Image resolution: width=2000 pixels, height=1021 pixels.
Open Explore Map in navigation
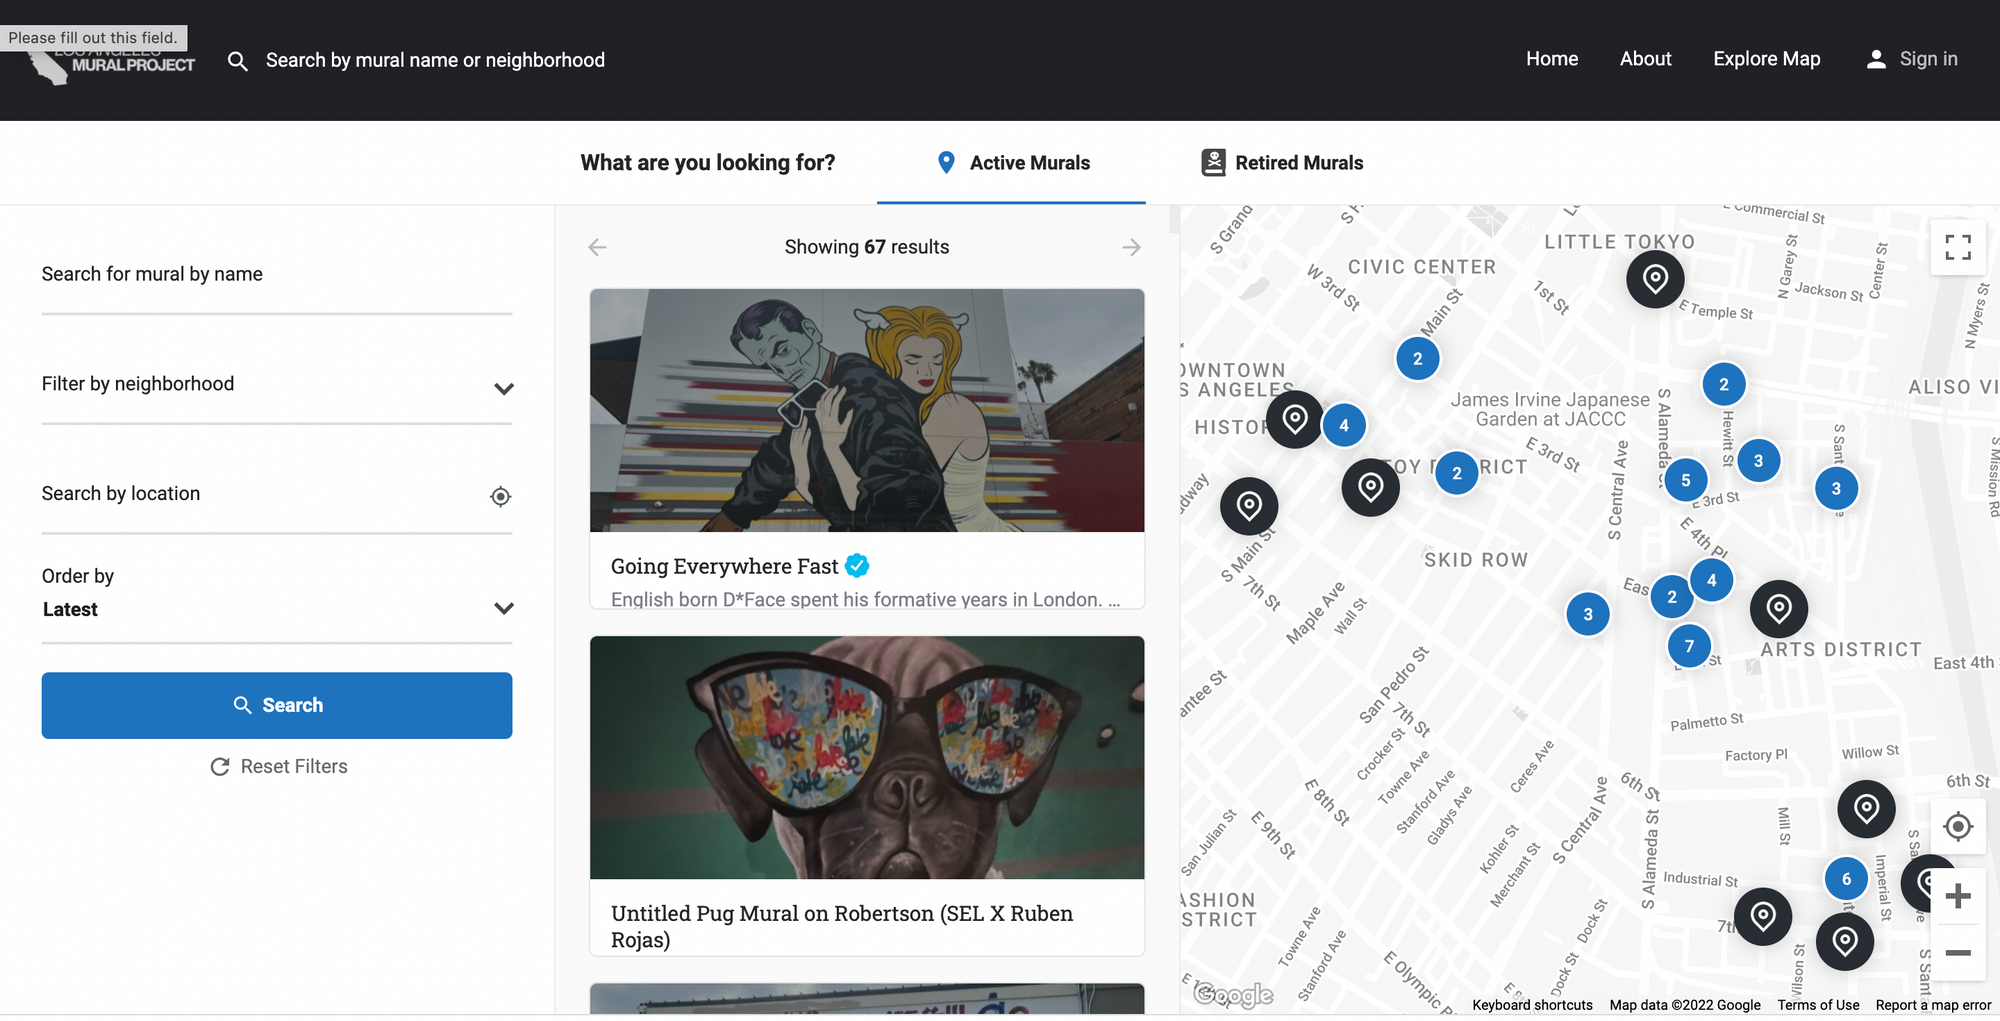1767,59
